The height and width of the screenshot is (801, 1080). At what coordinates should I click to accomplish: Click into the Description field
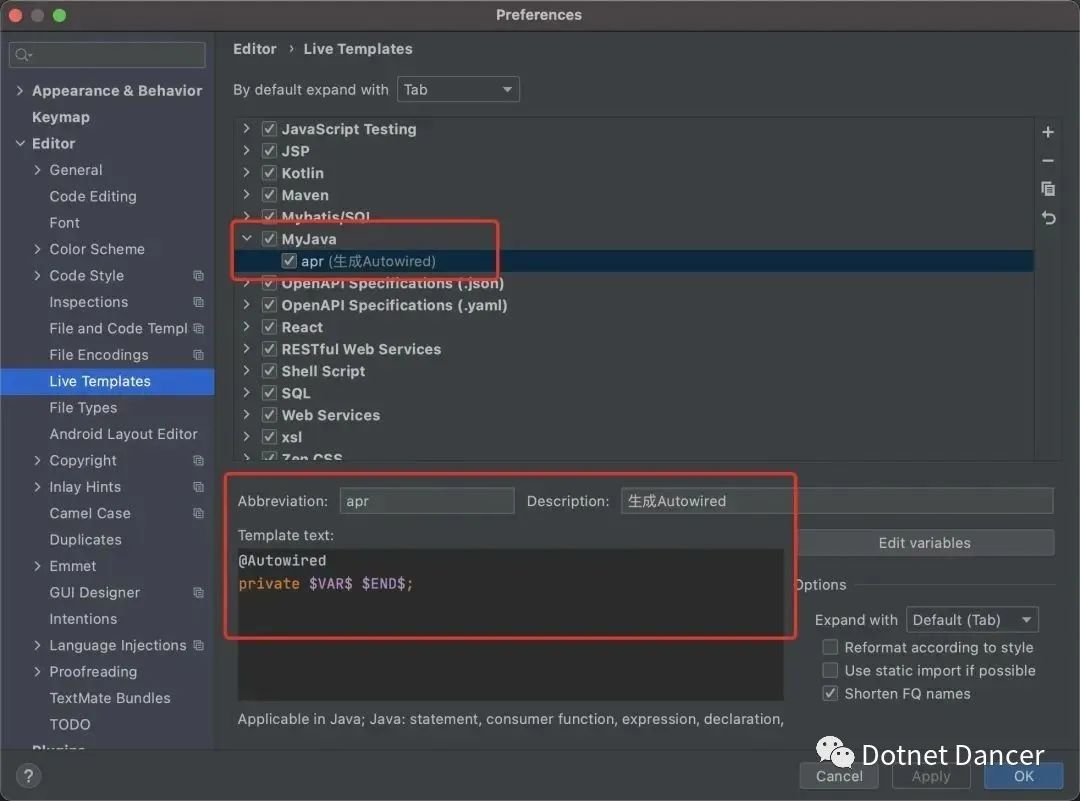pyautogui.click(x=837, y=501)
